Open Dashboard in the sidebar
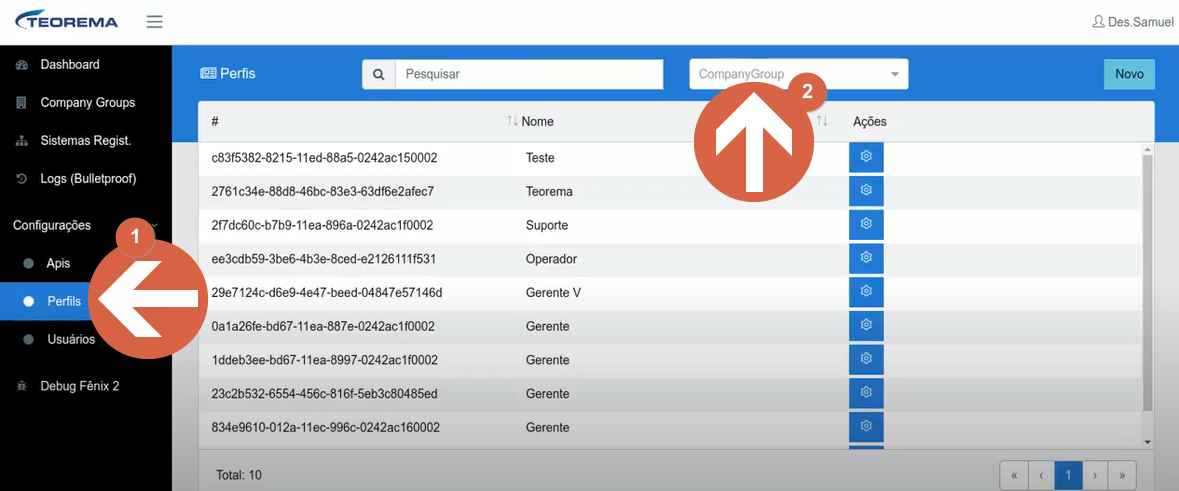This screenshot has height=491, width=1179. [69, 65]
